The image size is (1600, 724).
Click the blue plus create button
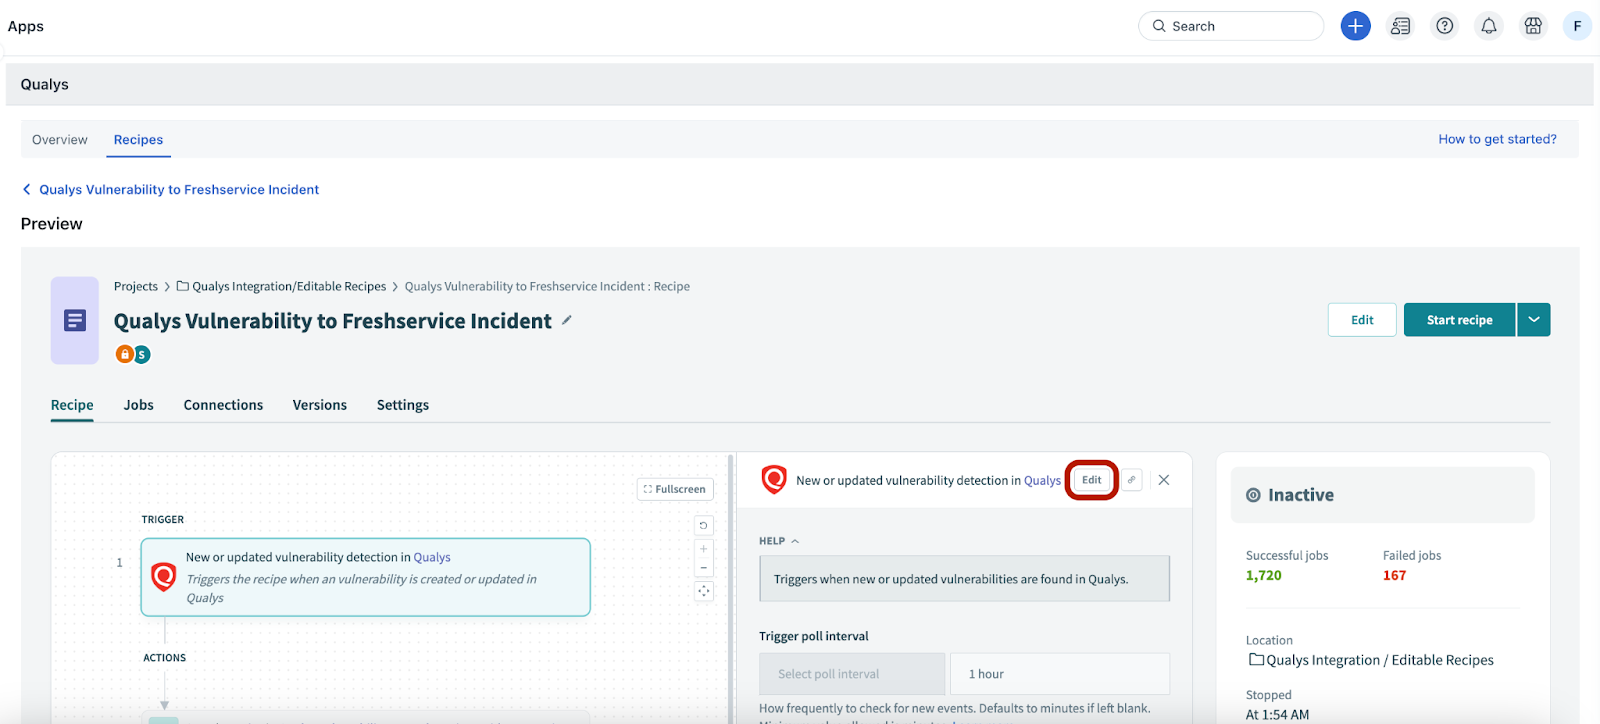pos(1355,26)
